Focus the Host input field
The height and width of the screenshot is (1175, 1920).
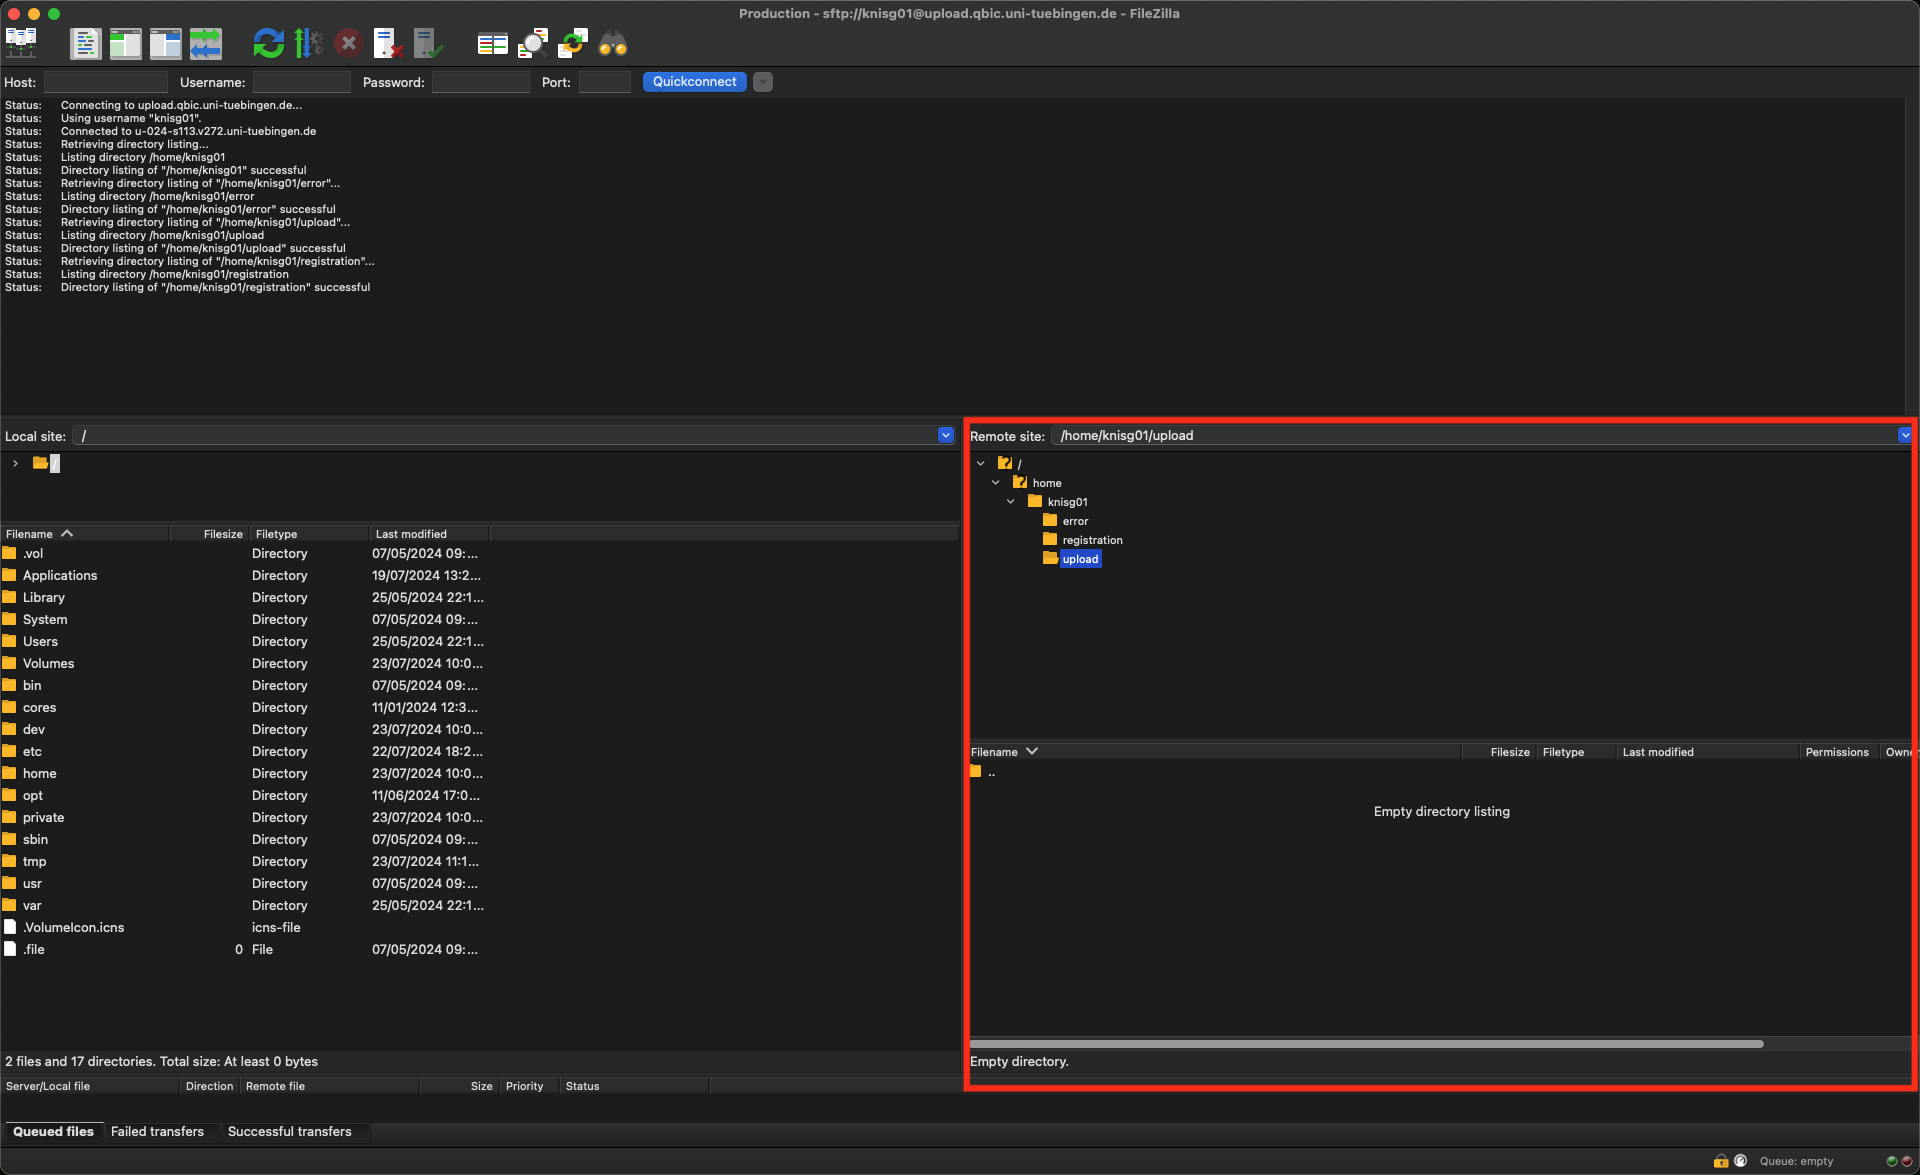pyautogui.click(x=105, y=82)
